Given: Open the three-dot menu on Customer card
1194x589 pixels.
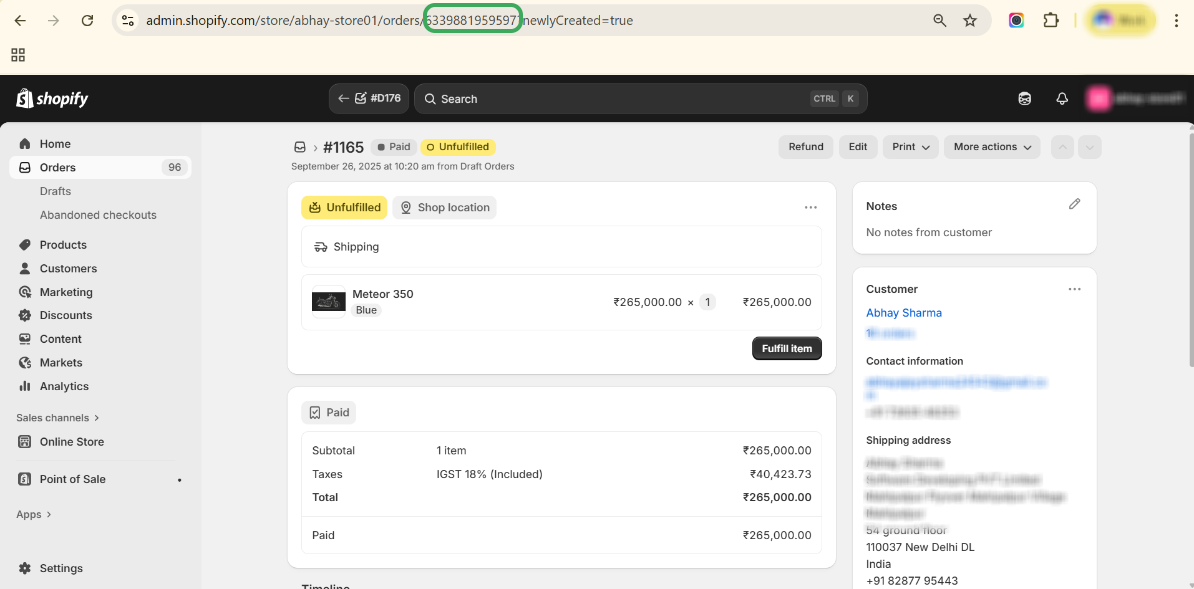Looking at the screenshot, I should [1074, 289].
